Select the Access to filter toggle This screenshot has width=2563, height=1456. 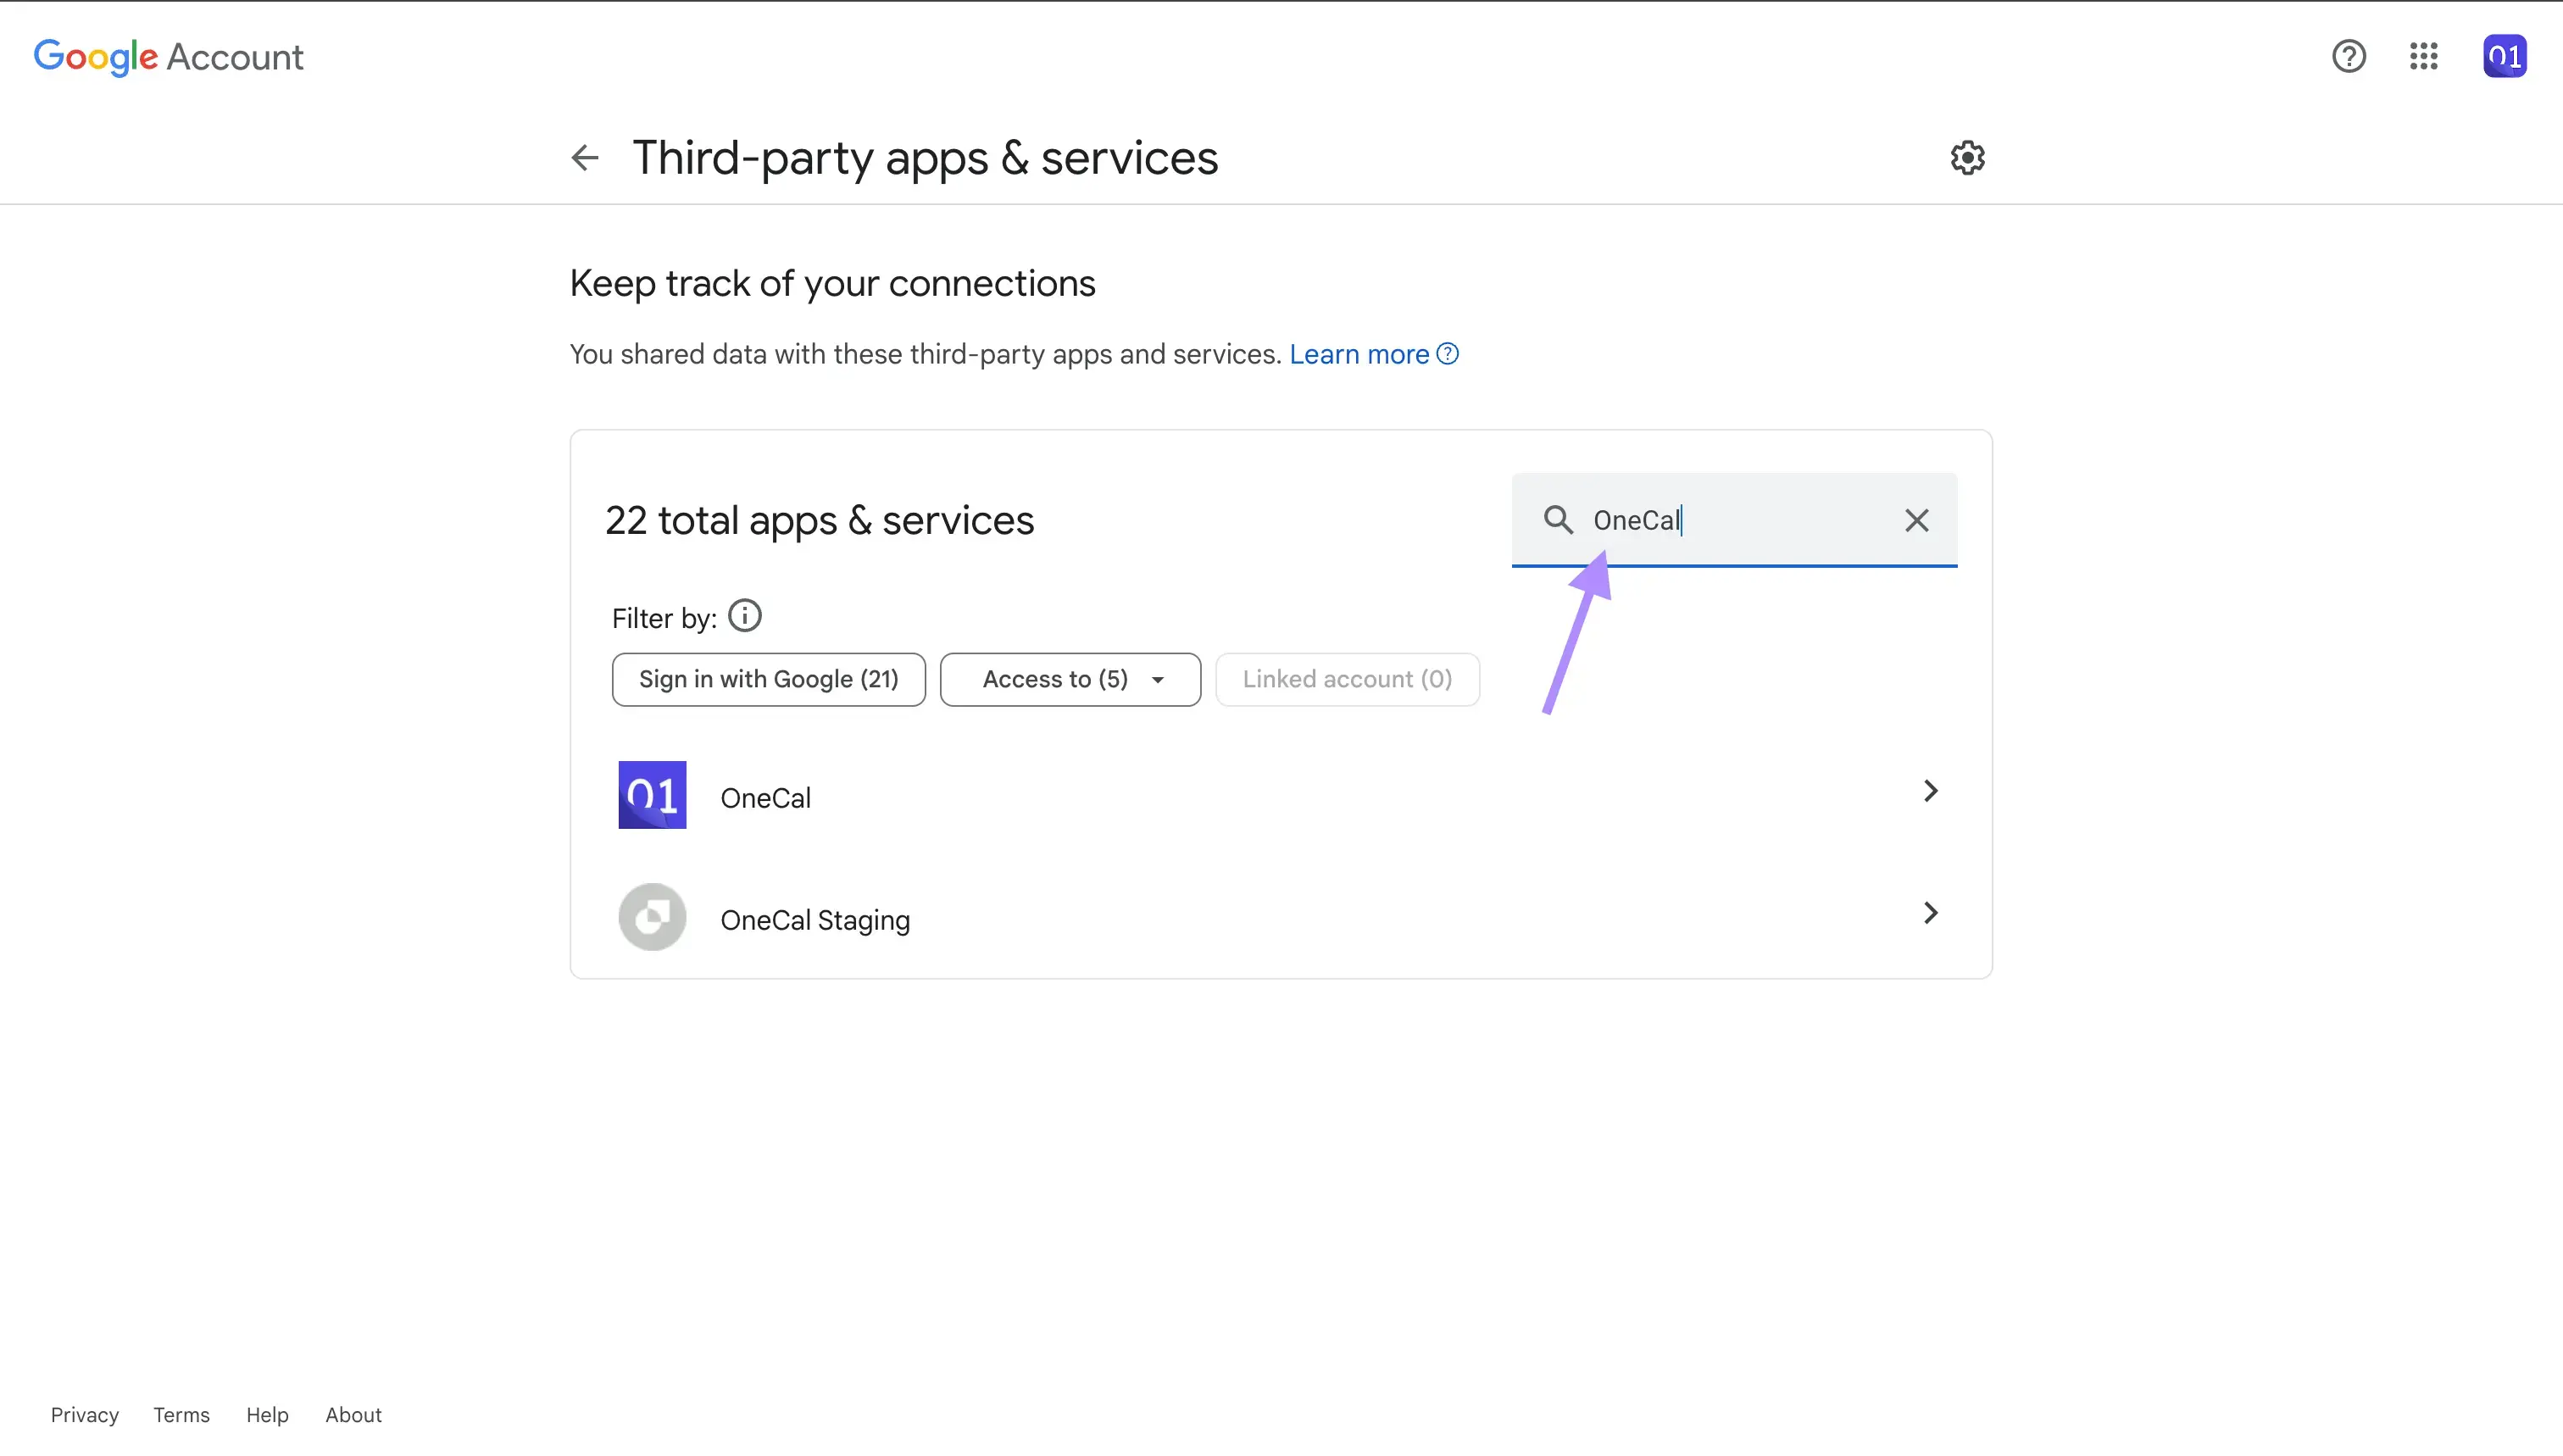click(1070, 678)
